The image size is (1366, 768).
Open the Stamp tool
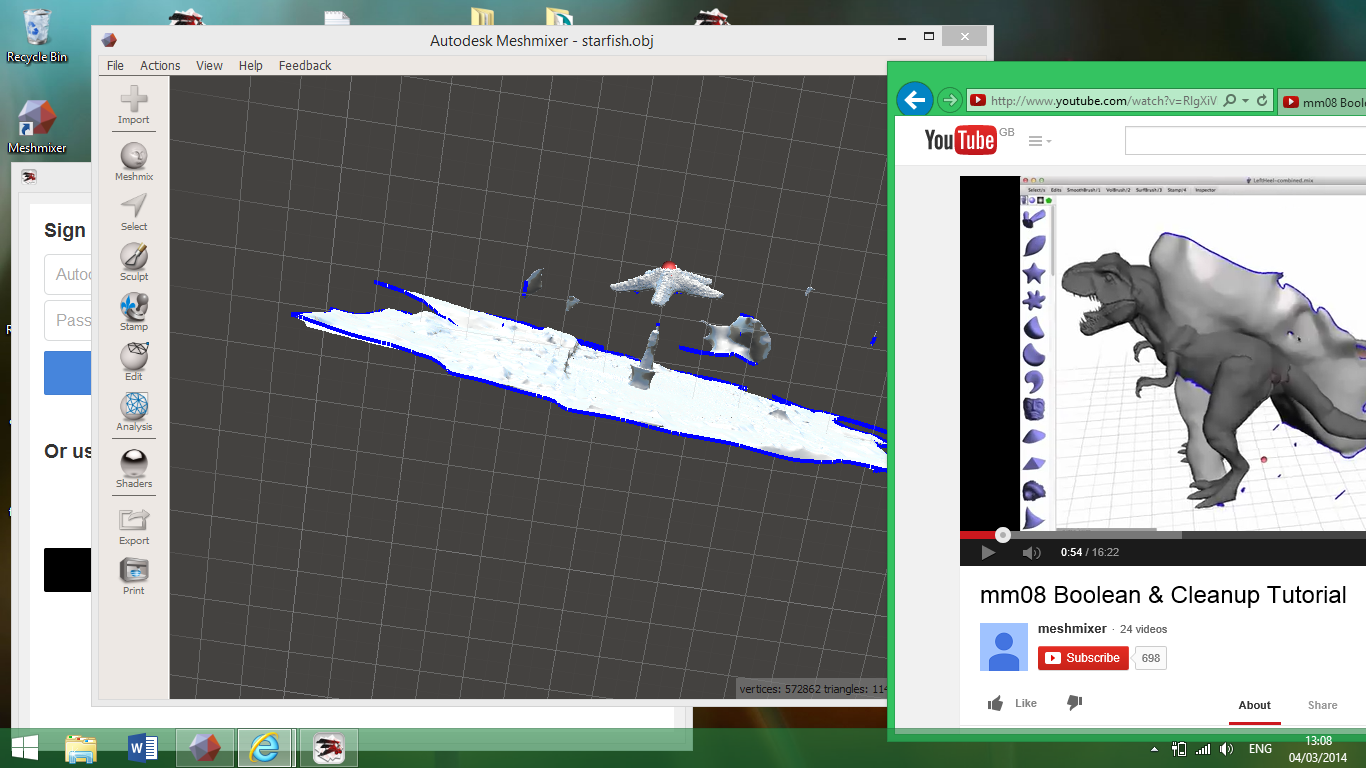(x=133, y=312)
